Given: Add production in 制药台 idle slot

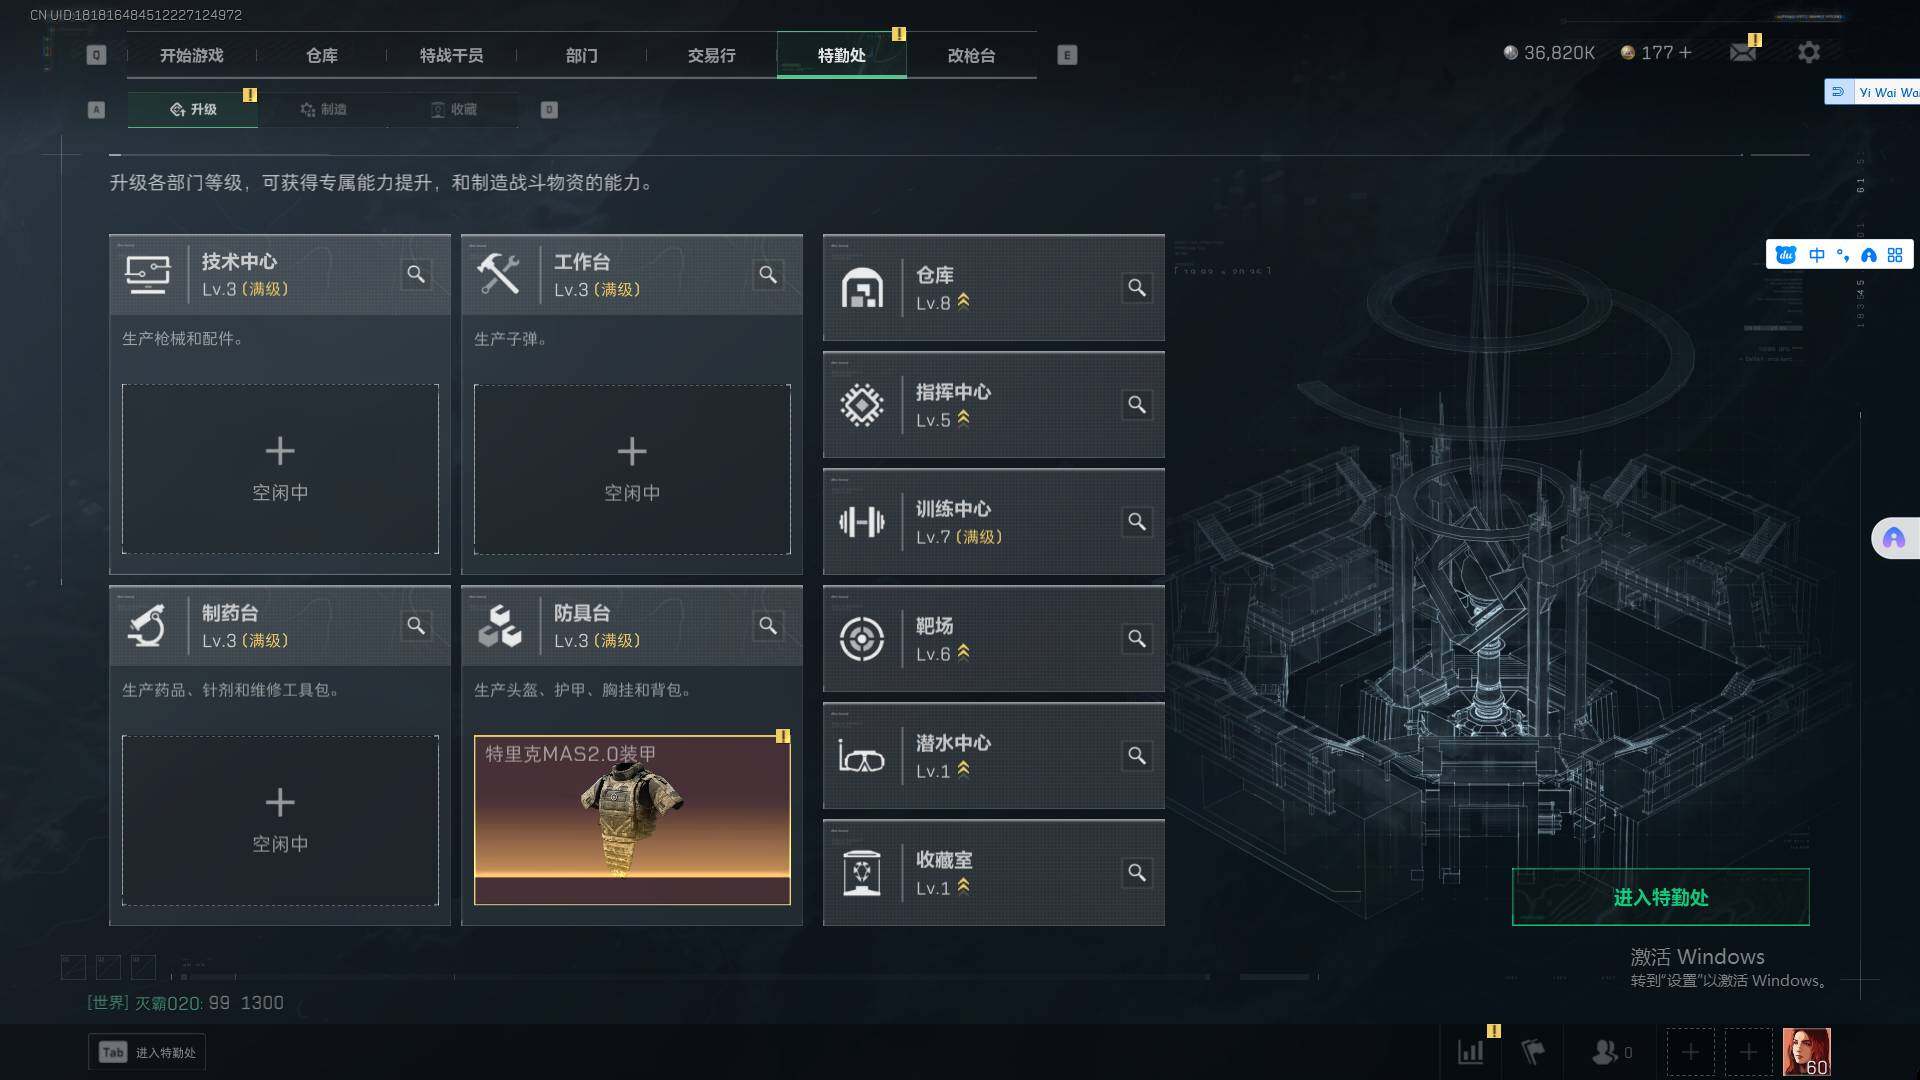Looking at the screenshot, I should tap(280, 820).
